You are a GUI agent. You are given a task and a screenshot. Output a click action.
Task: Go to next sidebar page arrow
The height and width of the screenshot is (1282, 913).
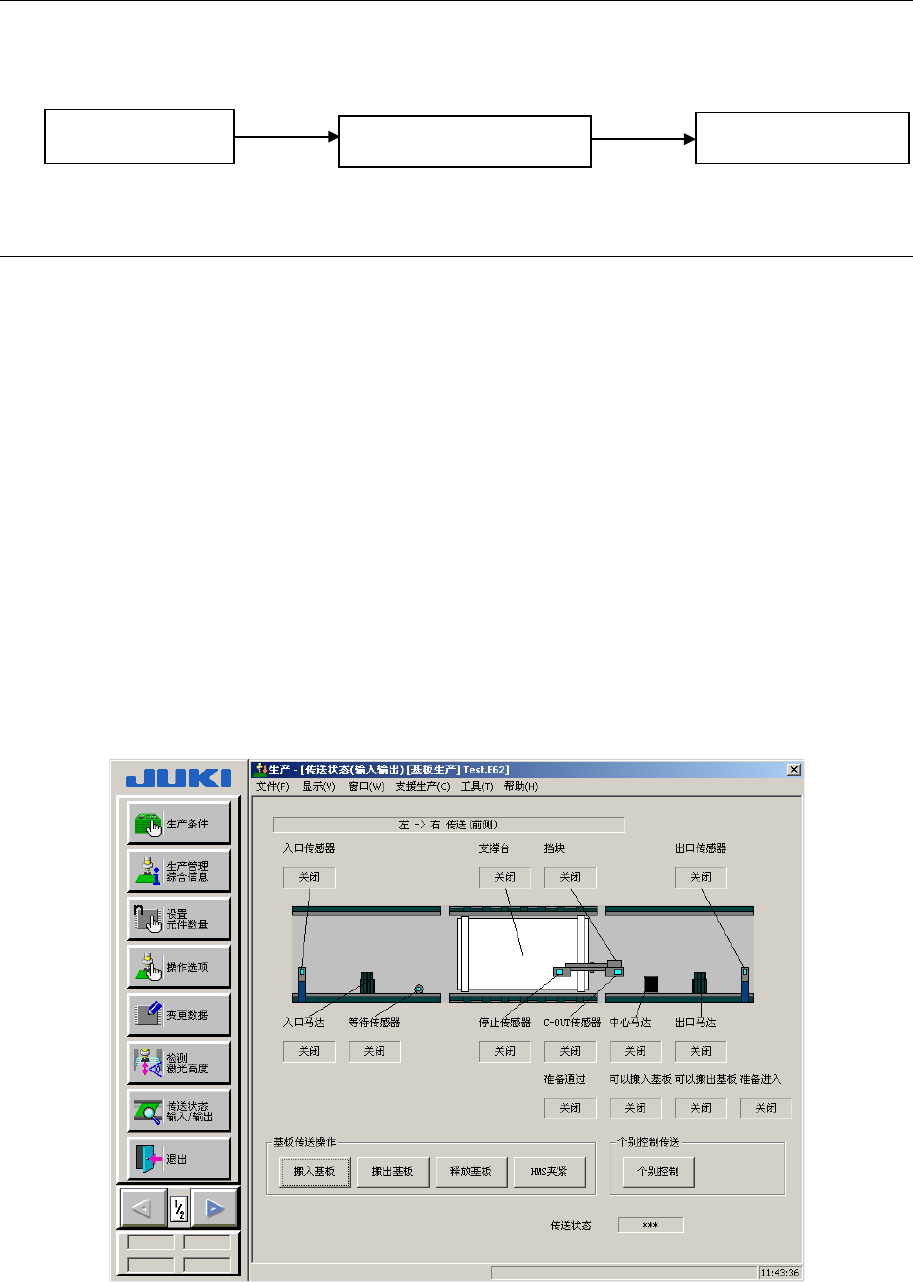(x=215, y=1208)
